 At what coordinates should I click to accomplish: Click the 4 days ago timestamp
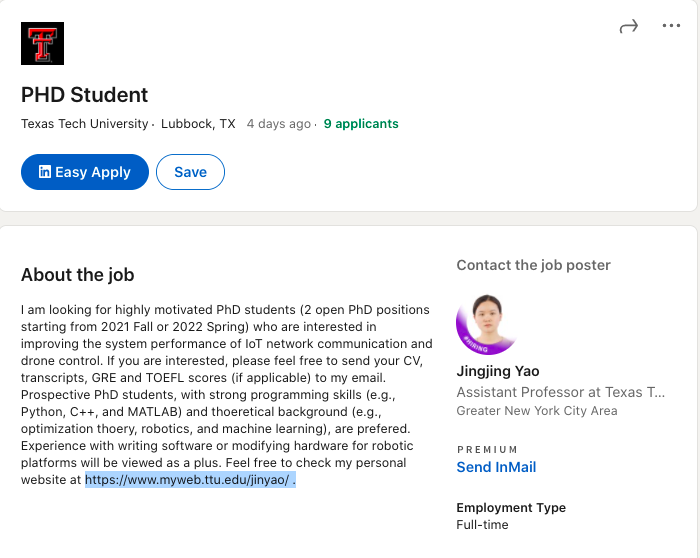pos(278,124)
